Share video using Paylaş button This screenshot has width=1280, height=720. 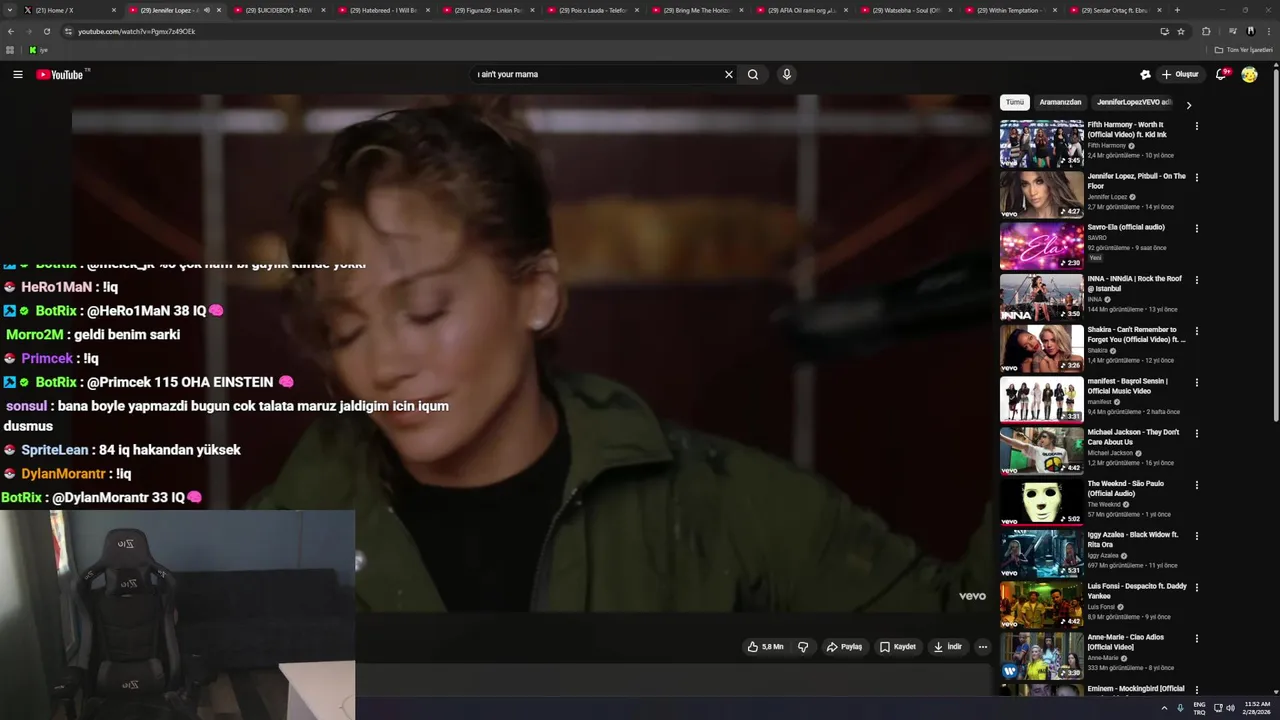[844, 647]
